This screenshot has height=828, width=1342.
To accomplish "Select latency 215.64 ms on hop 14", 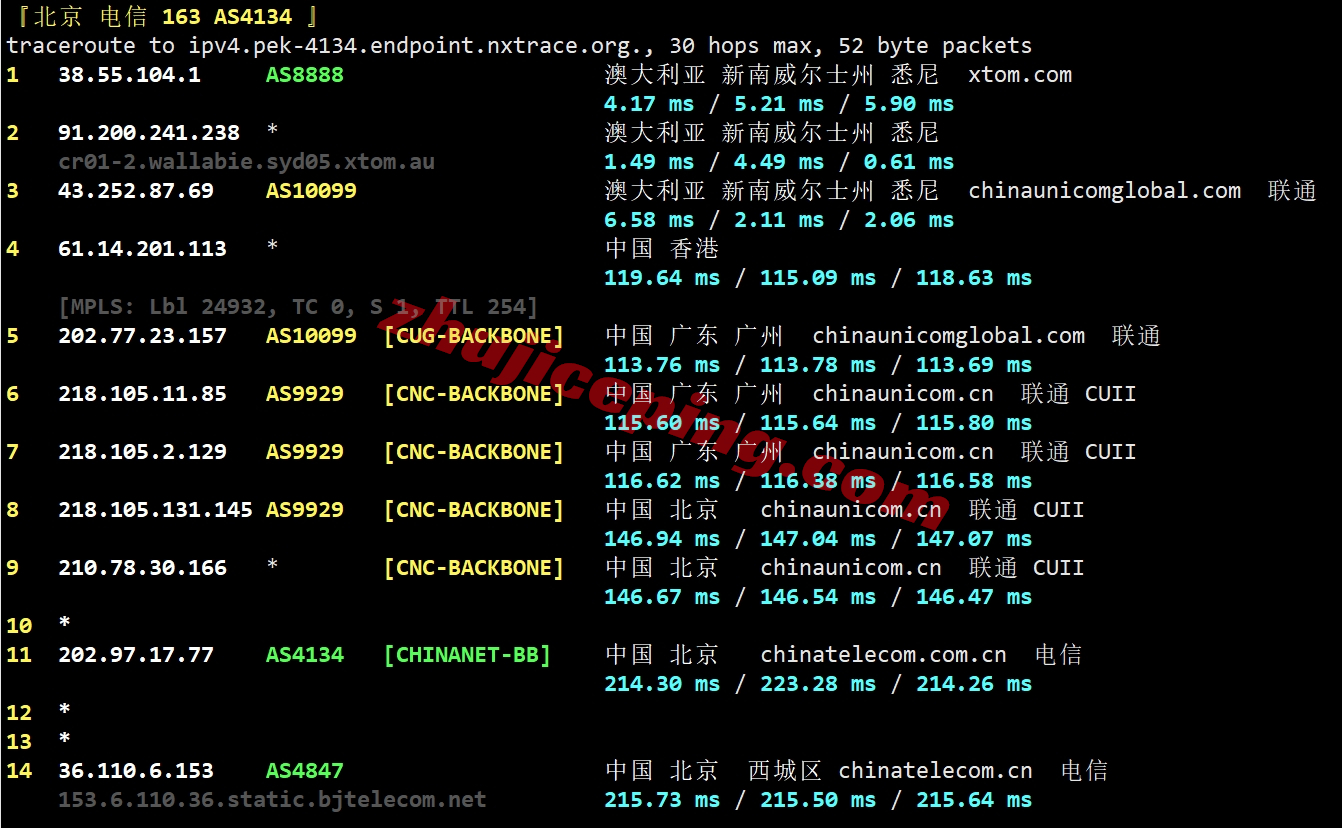I will [x=974, y=800].
